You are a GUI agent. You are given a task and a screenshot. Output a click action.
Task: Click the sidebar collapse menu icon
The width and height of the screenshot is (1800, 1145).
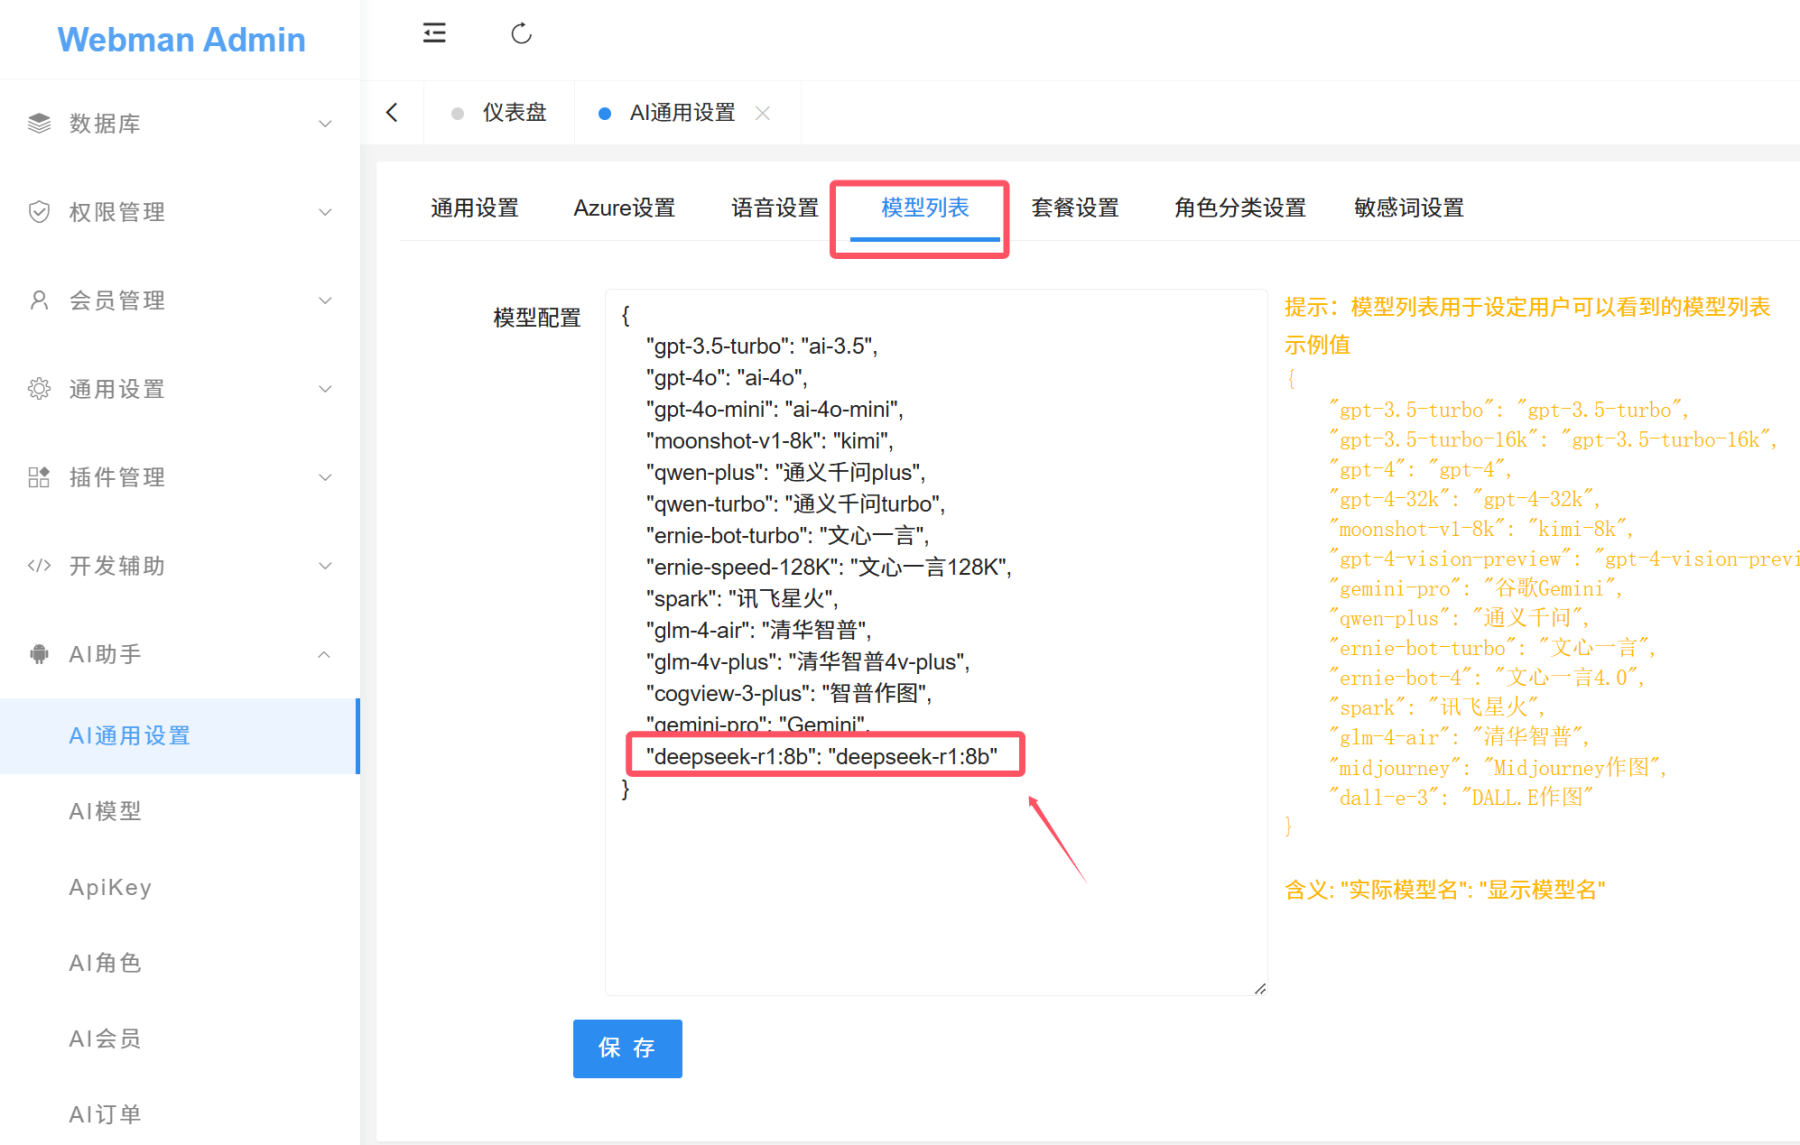point(434,33)
